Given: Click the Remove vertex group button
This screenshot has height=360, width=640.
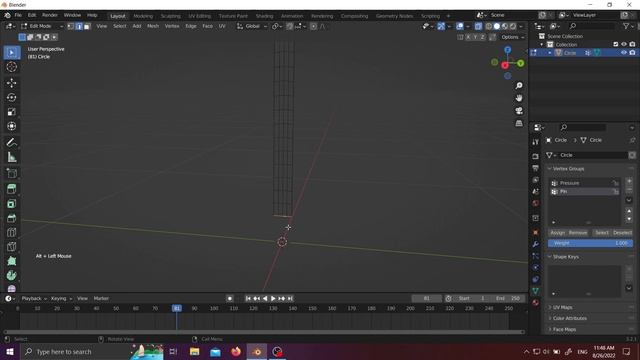Looking at the screenshot, I should pos(578,233).
